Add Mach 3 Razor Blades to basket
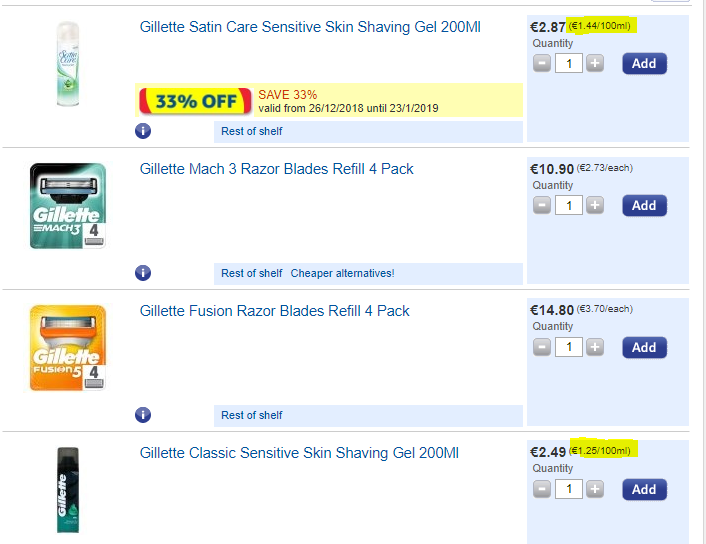Viewport: 706px width, 544px height. [644, 206]
